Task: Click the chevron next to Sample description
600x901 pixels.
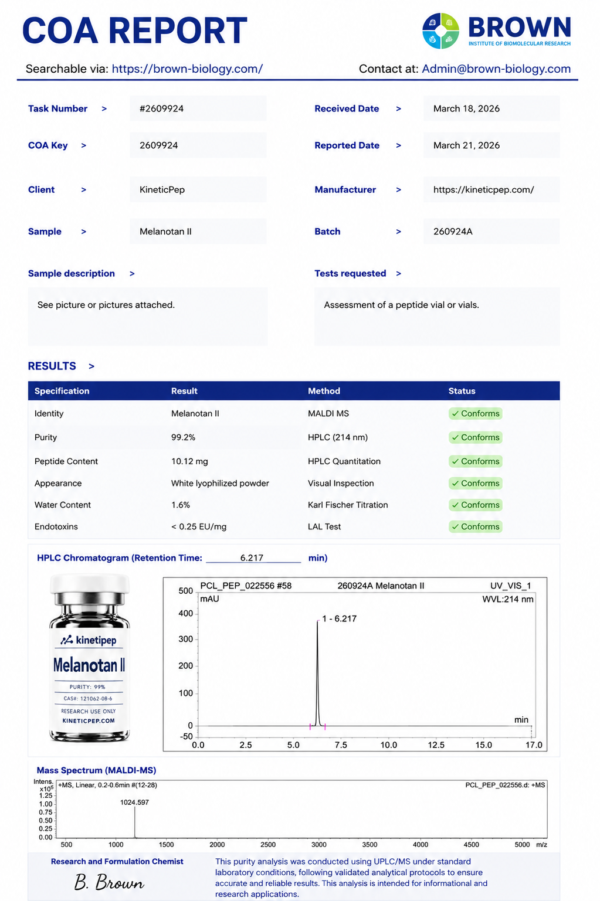Action: [132, 274]
